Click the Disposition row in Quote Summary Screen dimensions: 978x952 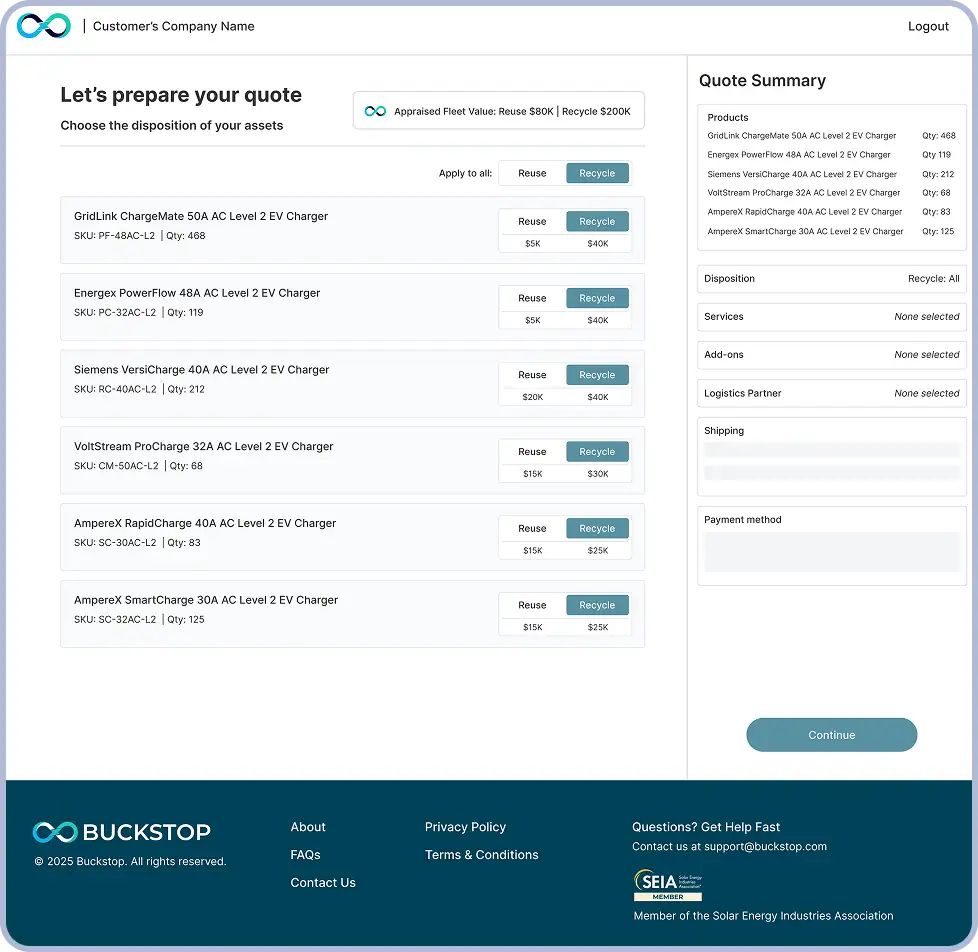point(831,279)
